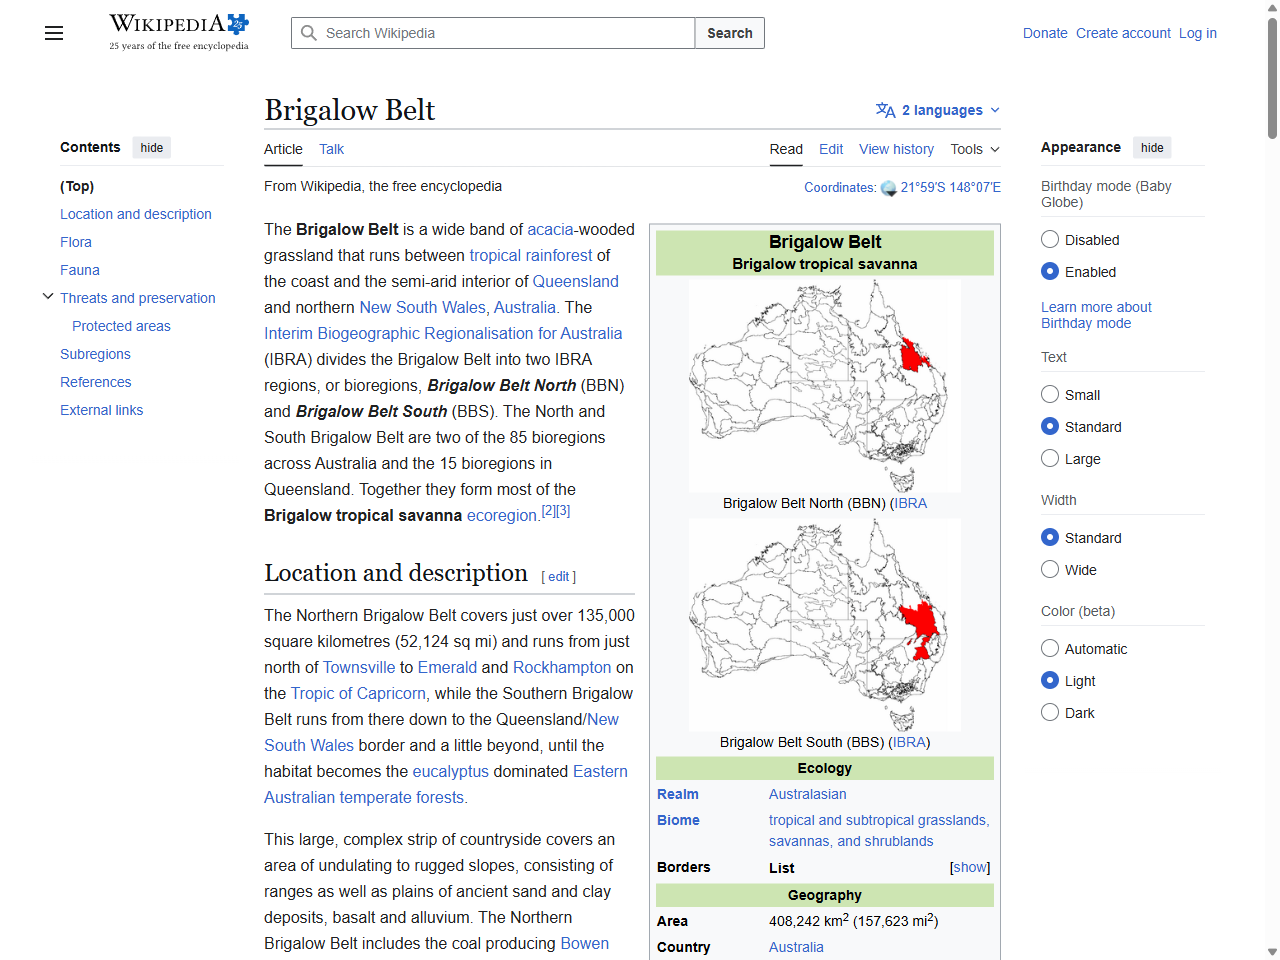This screenshot has height=960, width=1280.
Task: Click the Wikipedia logo
Action: (170, 23)
